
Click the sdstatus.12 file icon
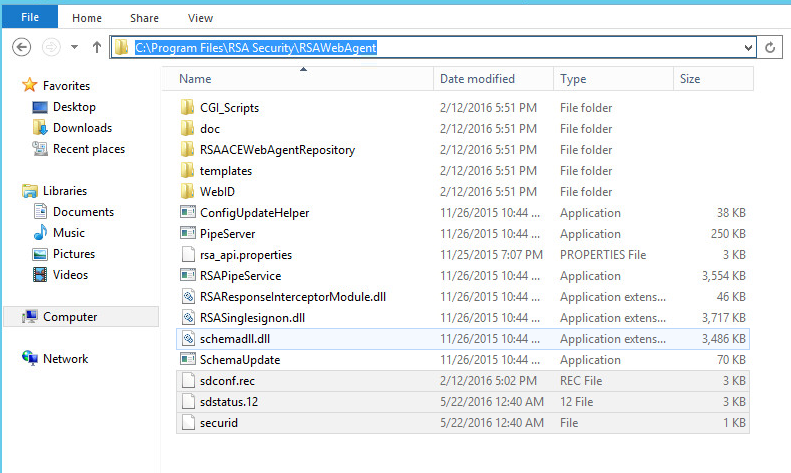coord(188,401)
